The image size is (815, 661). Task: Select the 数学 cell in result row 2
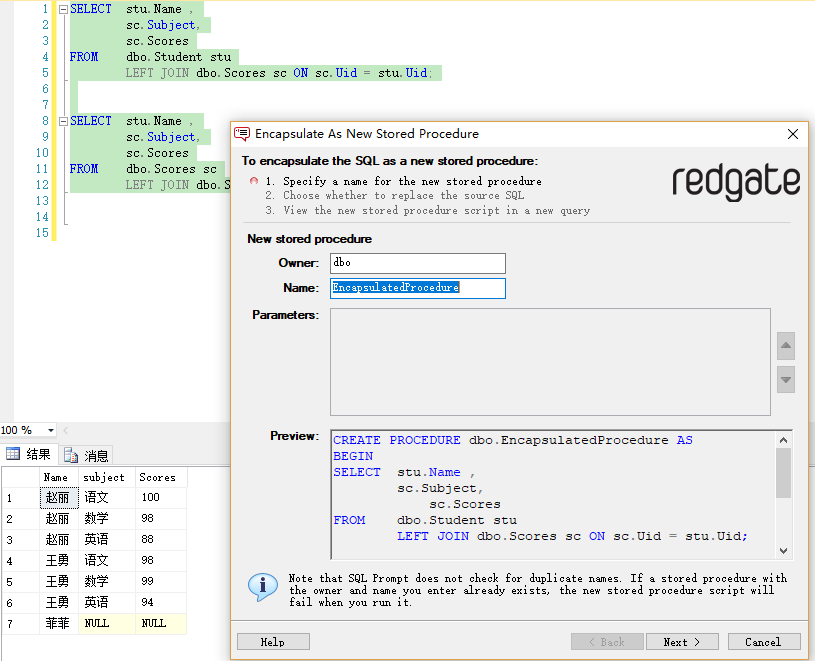(107, 518)
